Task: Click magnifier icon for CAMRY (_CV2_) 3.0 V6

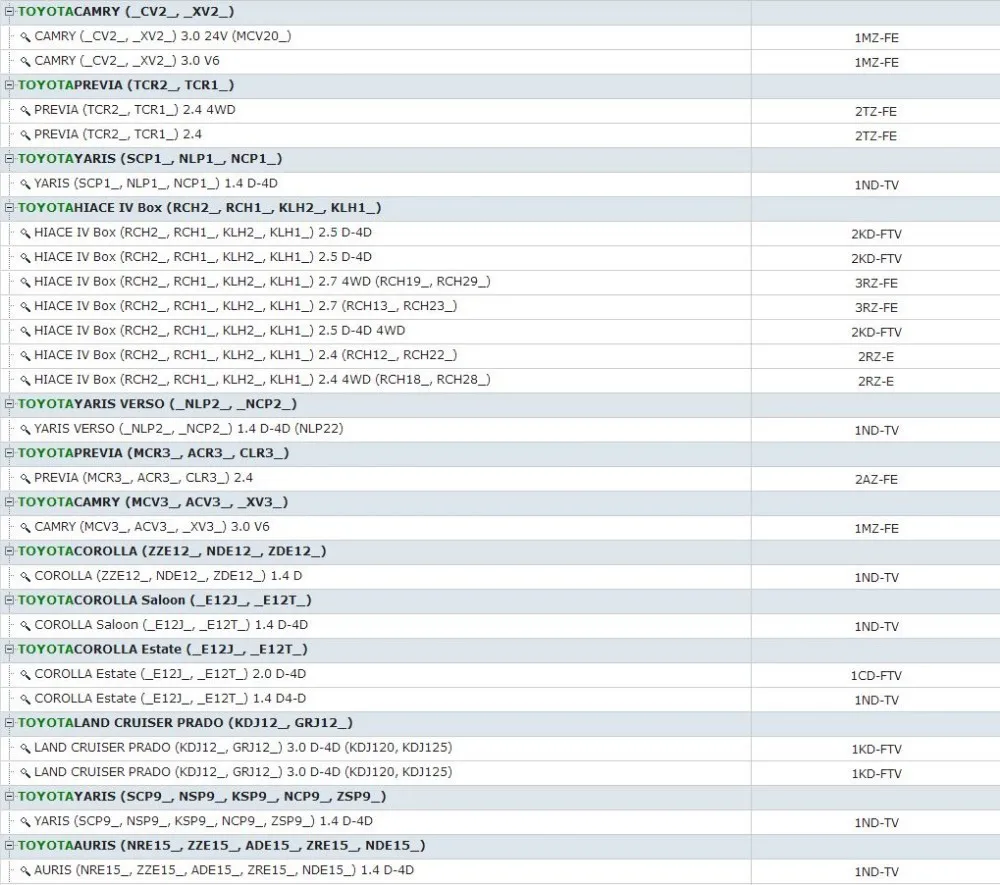Action: click(x=25, y=62)
